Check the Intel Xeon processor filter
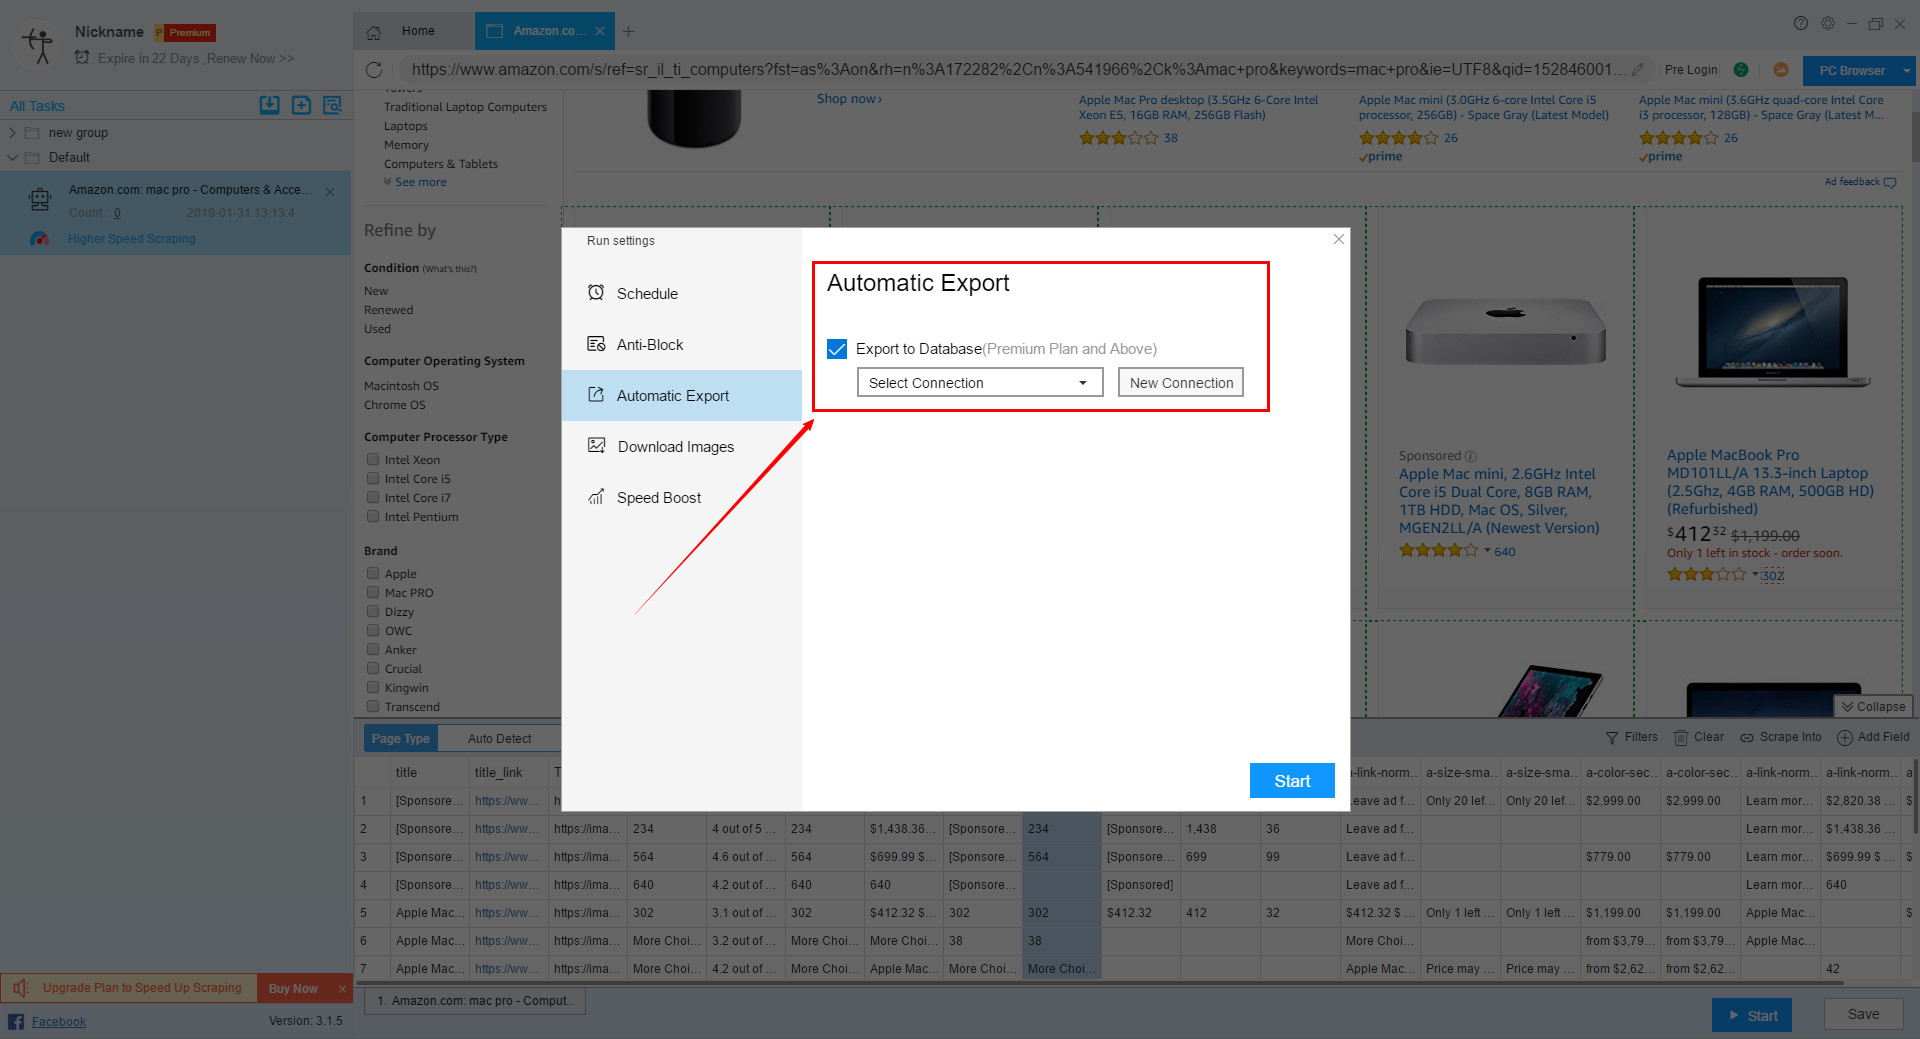 [x=372, y=459]
